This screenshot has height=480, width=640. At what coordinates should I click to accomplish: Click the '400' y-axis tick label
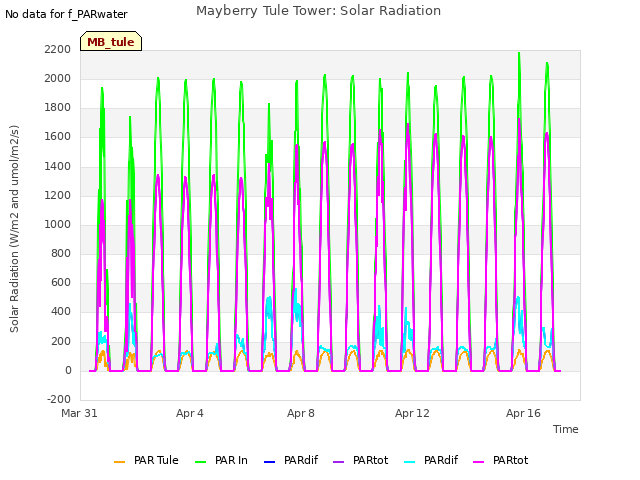click(x=61, y=311)
